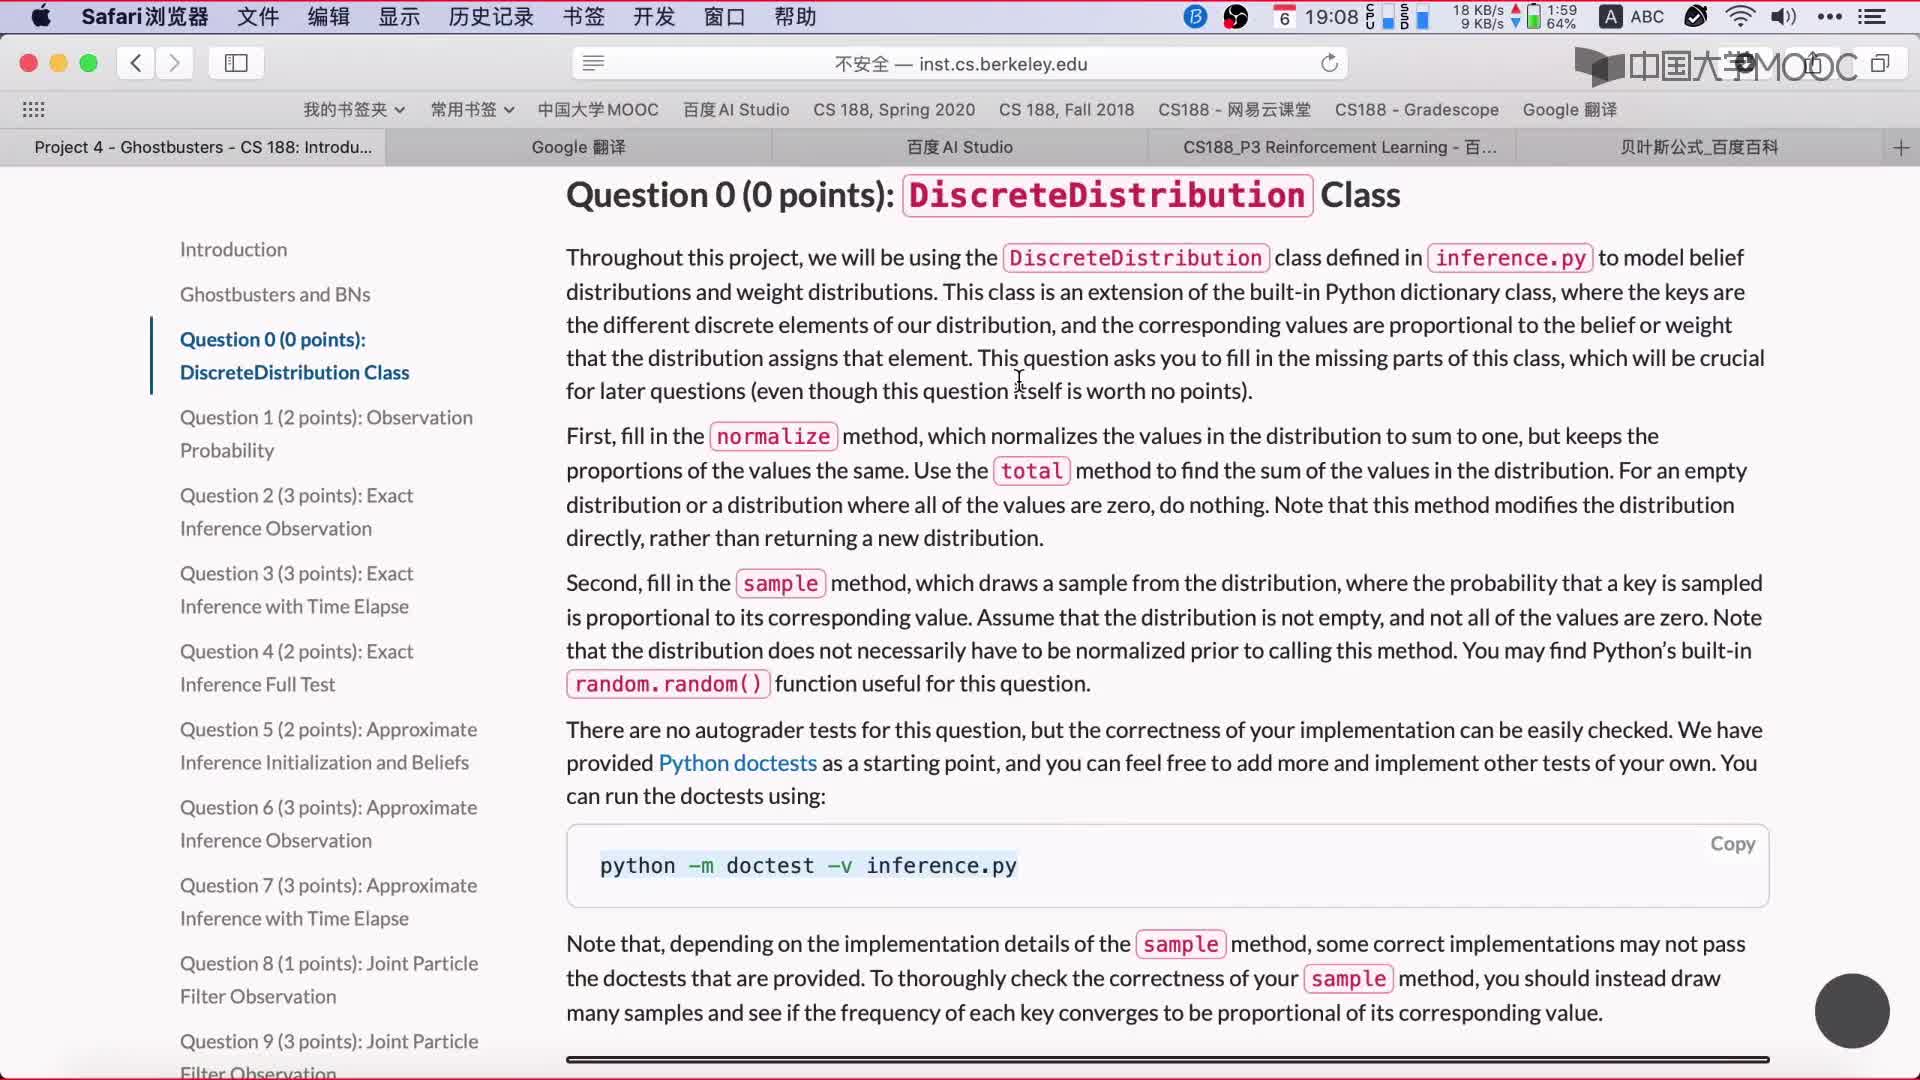This screenshot has width=1920, height=1080.
Task: Open the input source ABC indicator
Action: point(1632,17)
